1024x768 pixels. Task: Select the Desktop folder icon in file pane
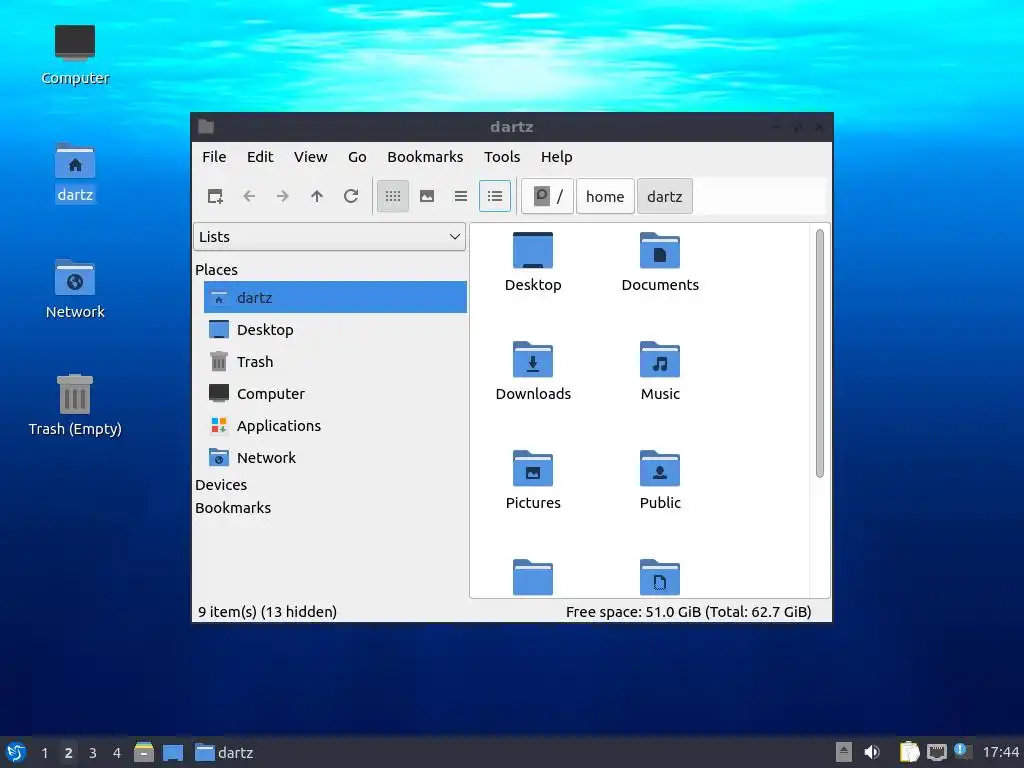533,251
